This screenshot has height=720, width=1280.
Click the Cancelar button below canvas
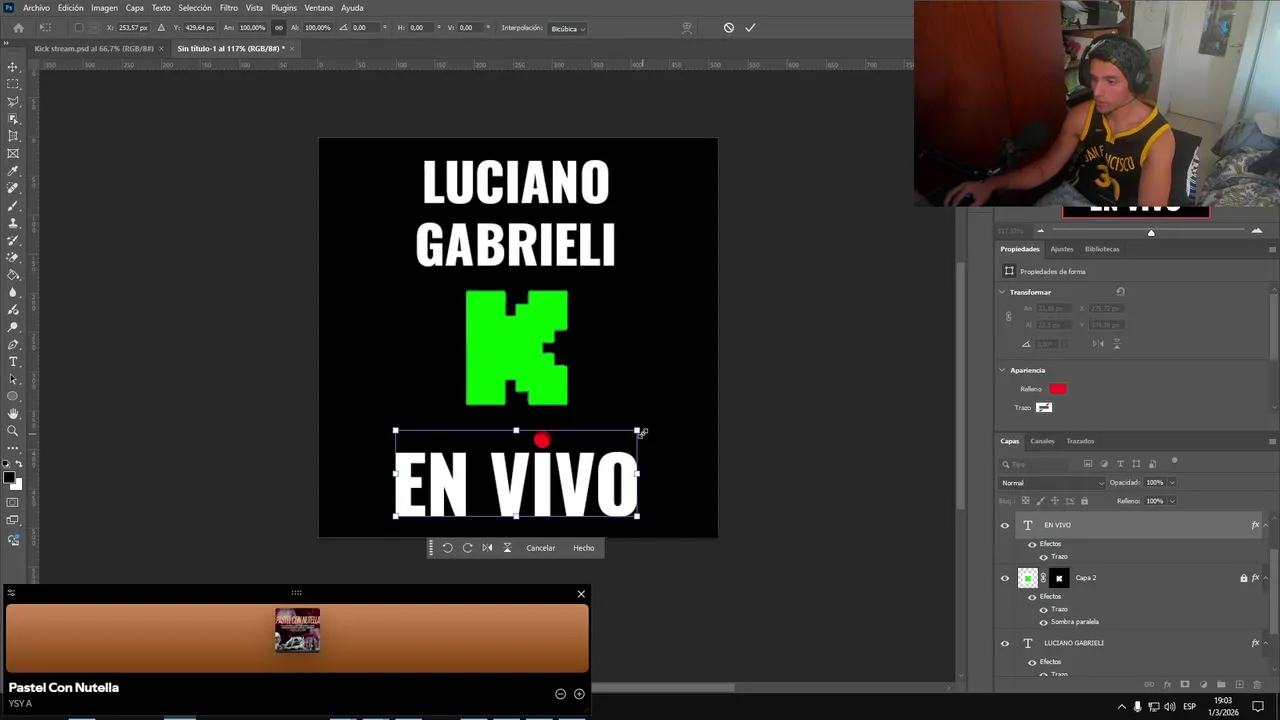coord(541,548)
